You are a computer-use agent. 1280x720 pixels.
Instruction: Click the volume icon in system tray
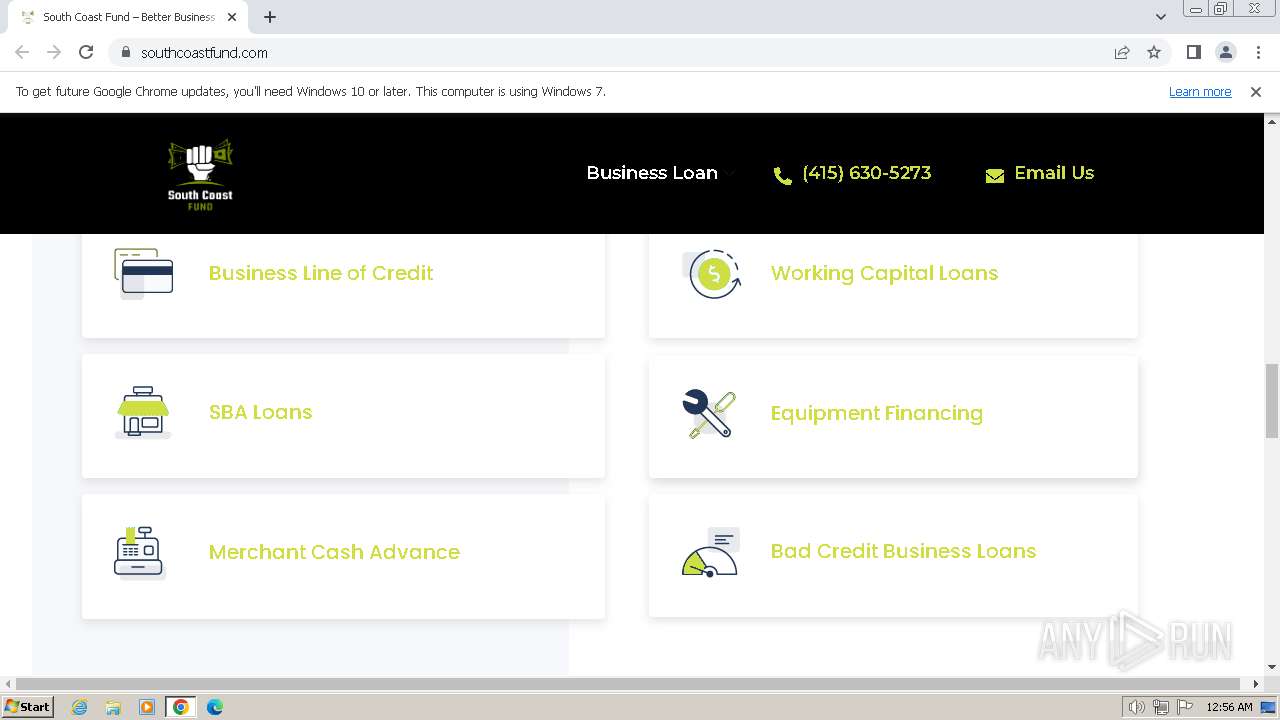point(1137,707)
